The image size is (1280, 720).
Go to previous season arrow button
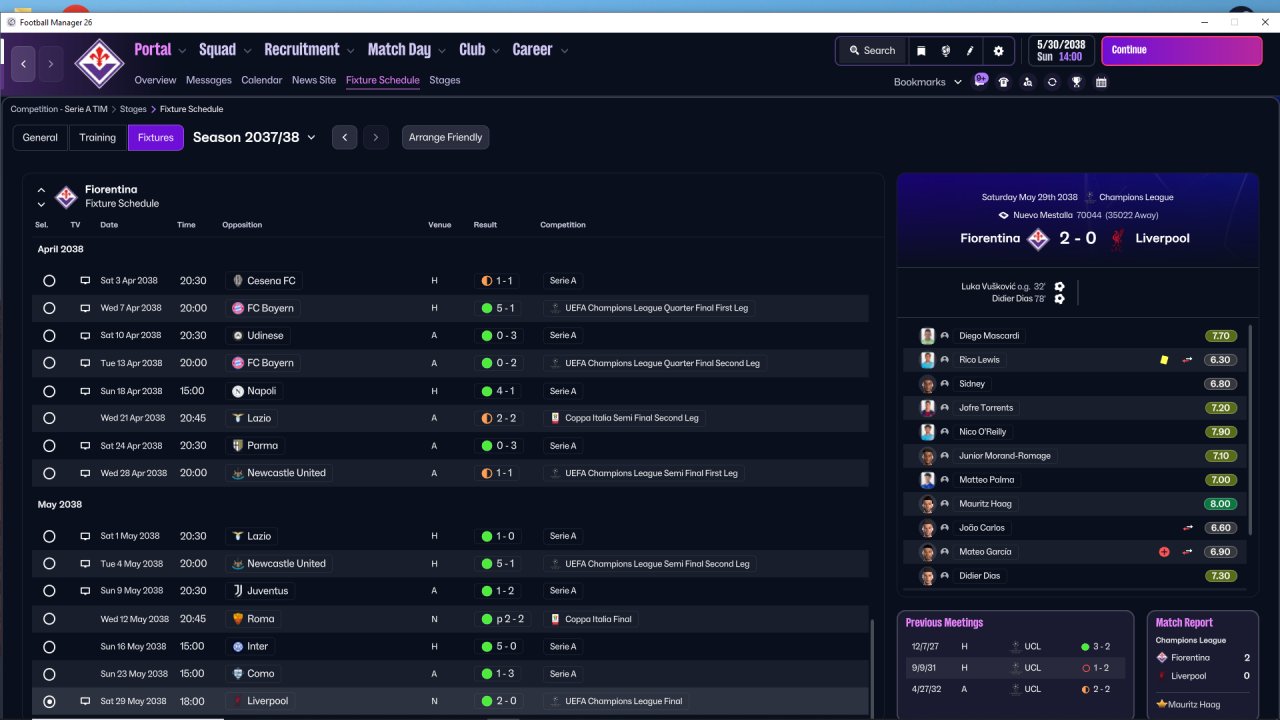(344, 137)
